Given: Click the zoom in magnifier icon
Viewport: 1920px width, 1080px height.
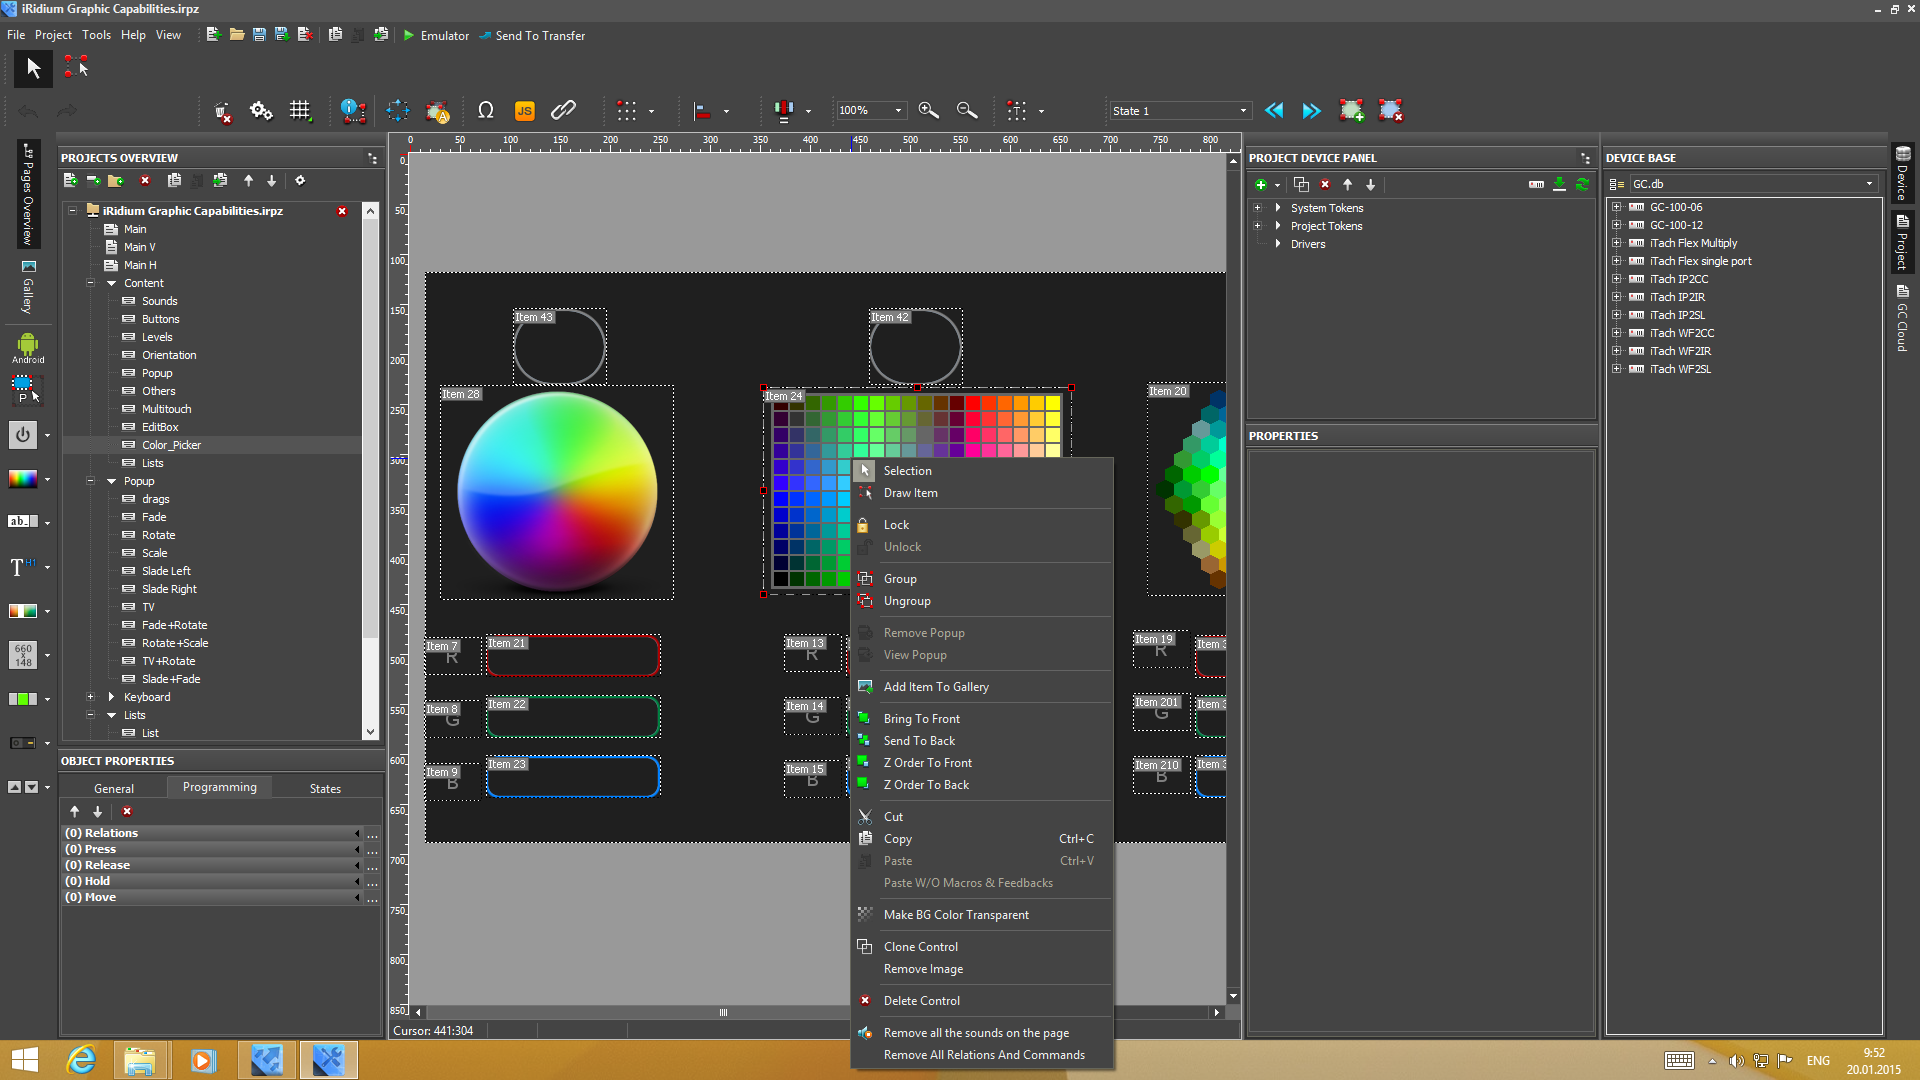Looking at the screenshot, I should tap(928, 111).
